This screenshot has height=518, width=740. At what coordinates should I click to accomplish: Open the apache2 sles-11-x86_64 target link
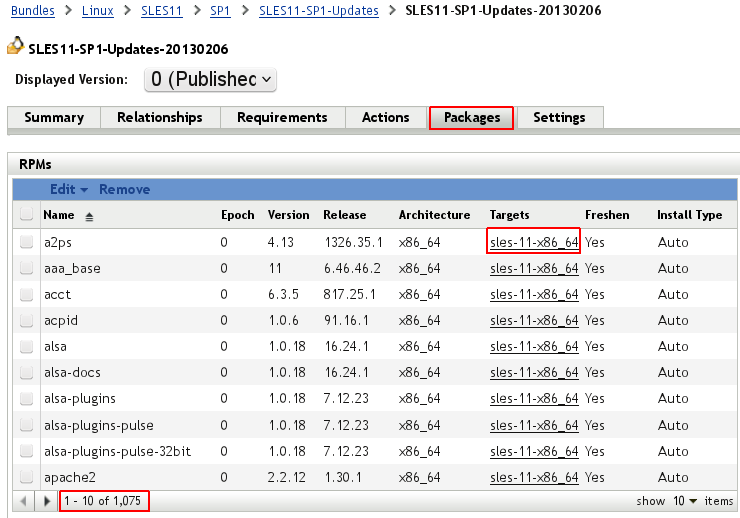tap(534, 477)
